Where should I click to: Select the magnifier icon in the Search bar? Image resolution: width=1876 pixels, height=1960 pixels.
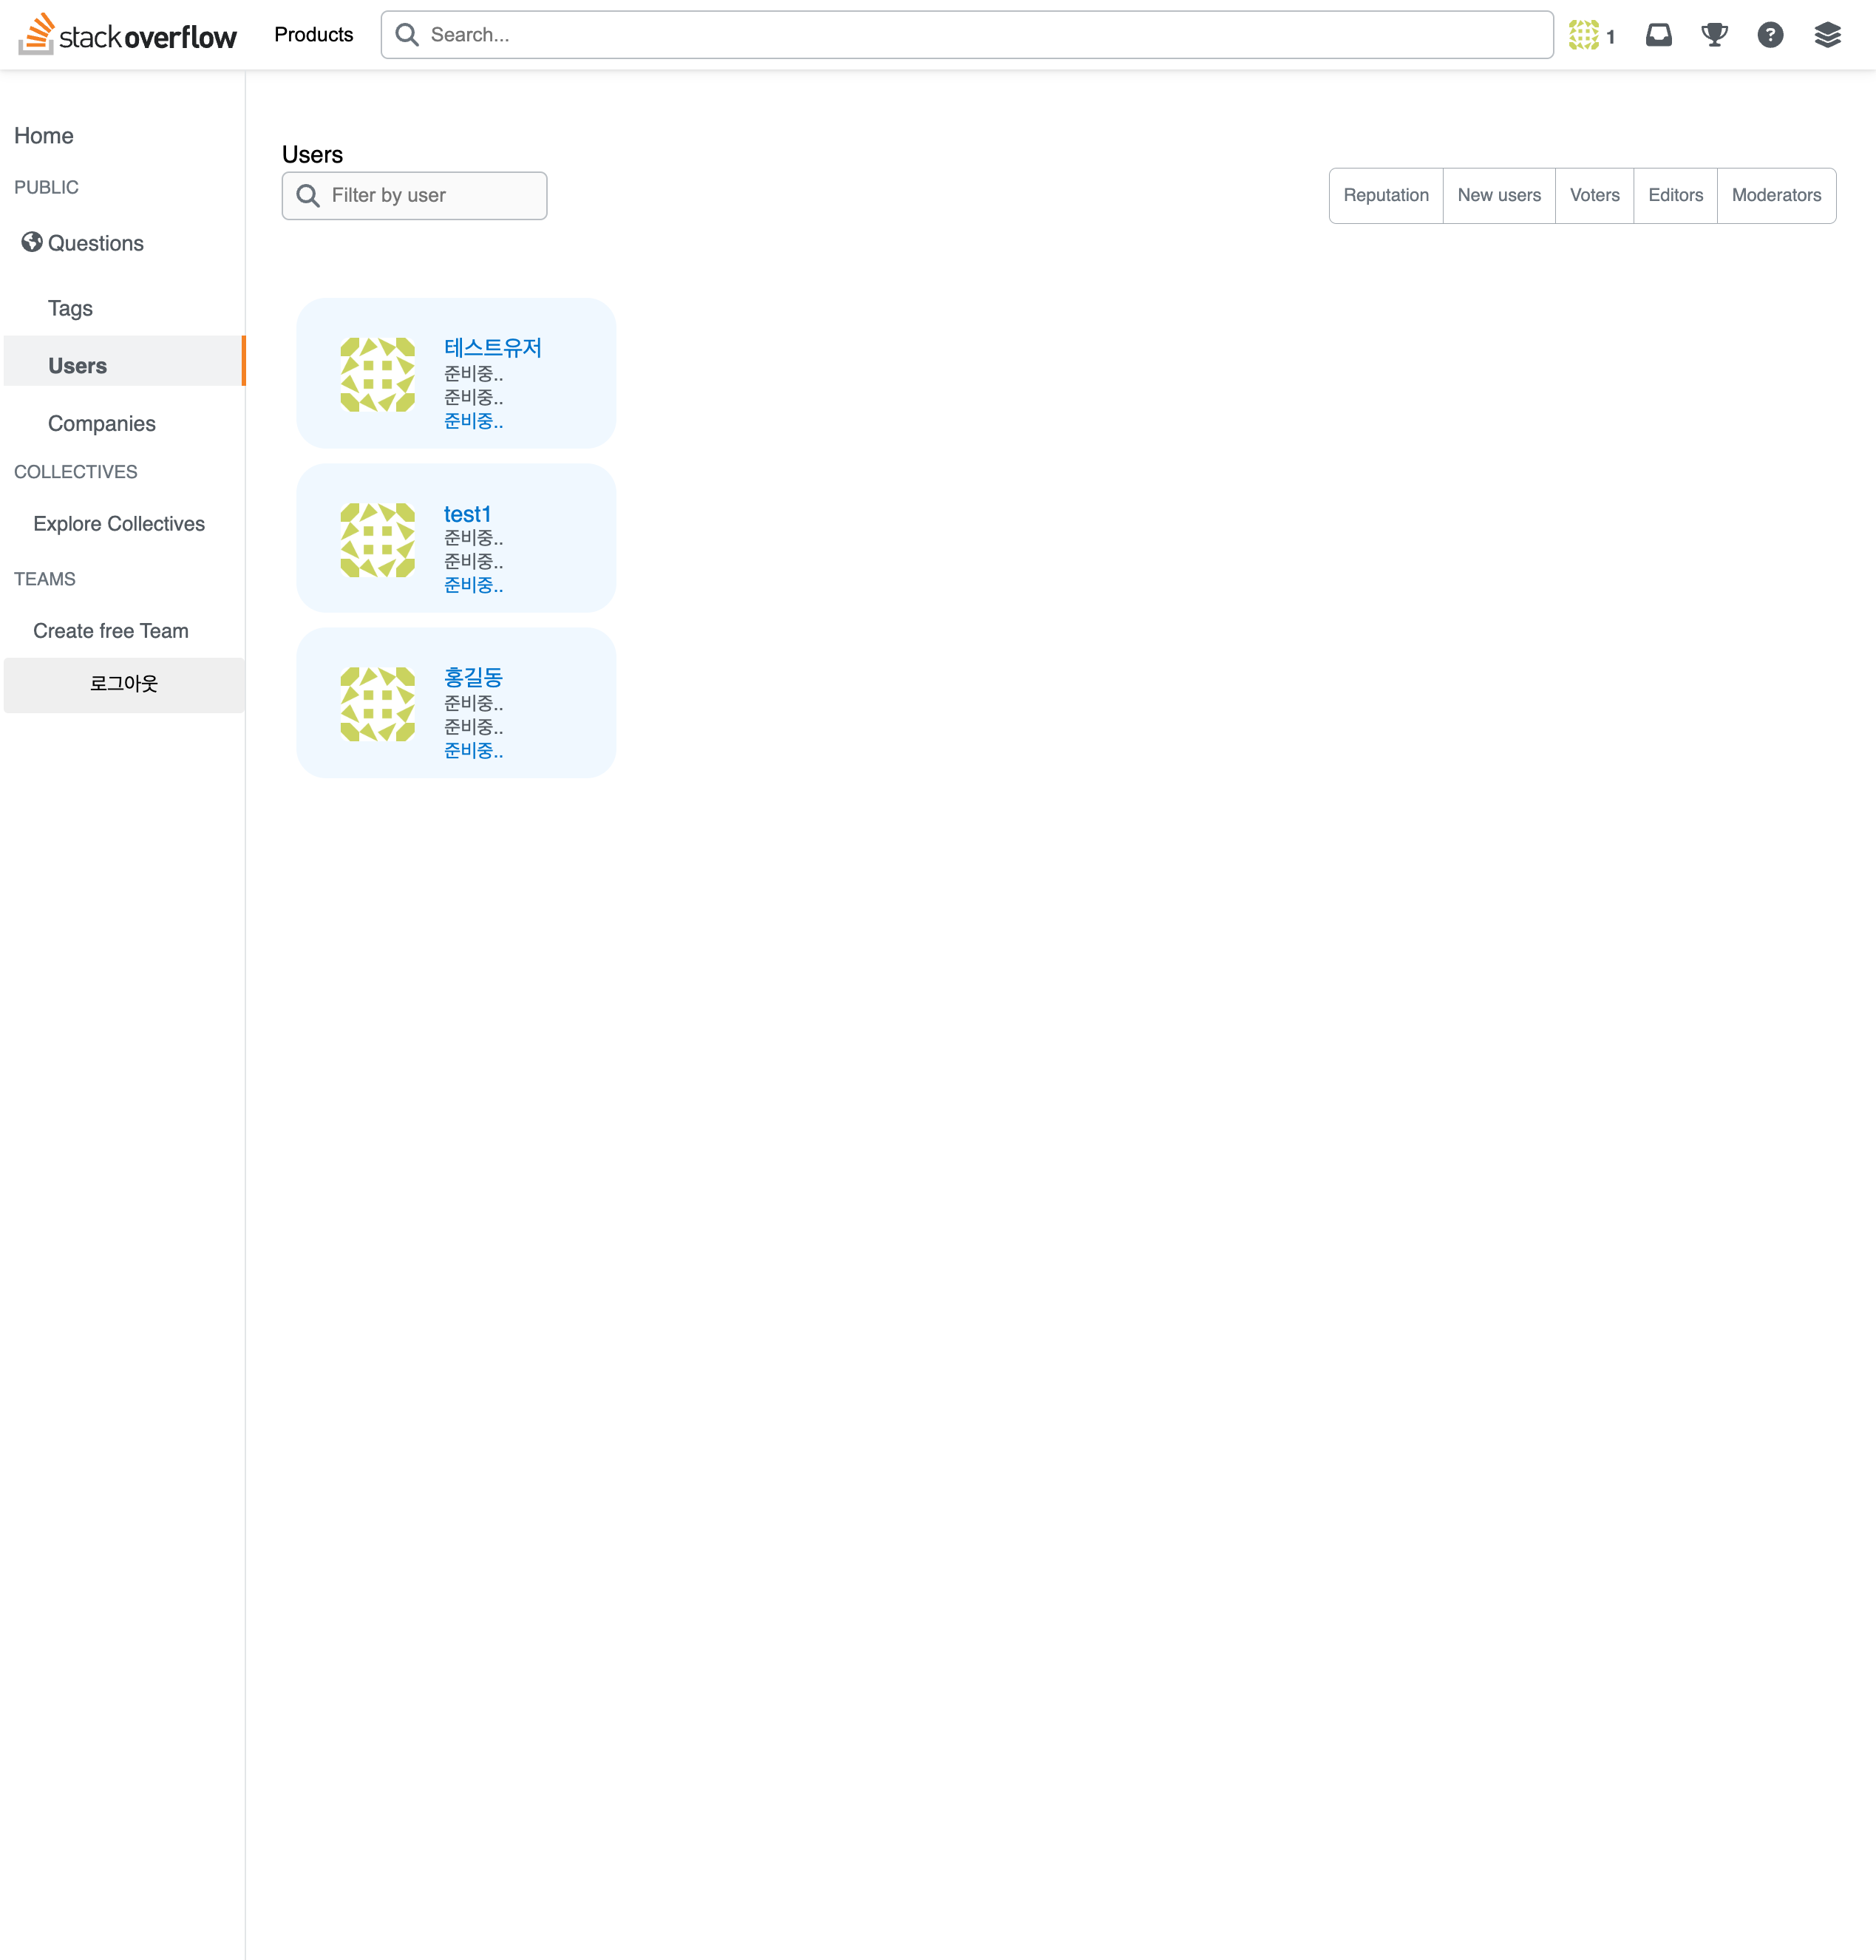(407, 35)
